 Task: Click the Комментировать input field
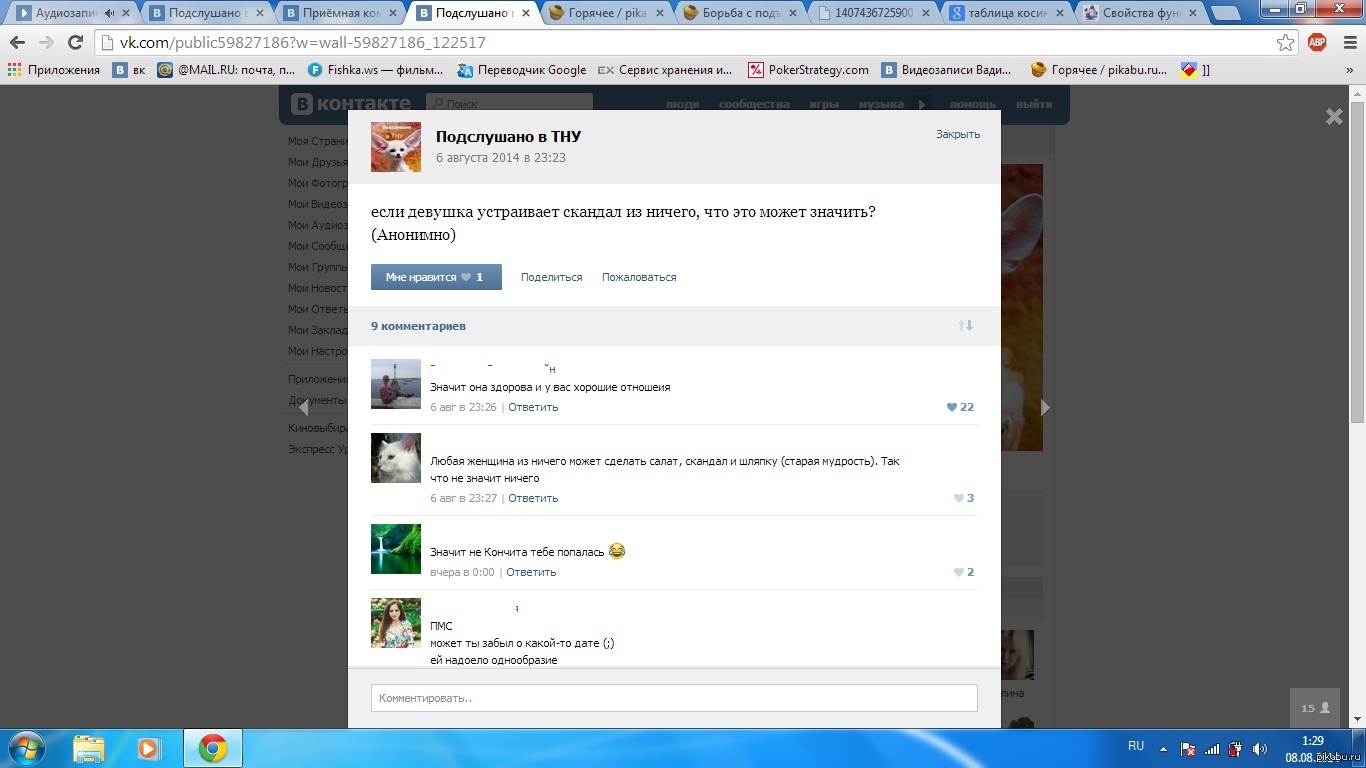(x=674, y=698)
